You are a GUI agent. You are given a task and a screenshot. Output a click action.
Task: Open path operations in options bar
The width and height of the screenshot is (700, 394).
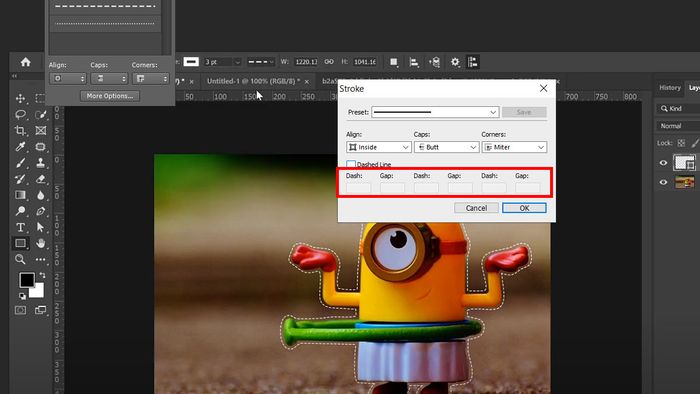393,62
